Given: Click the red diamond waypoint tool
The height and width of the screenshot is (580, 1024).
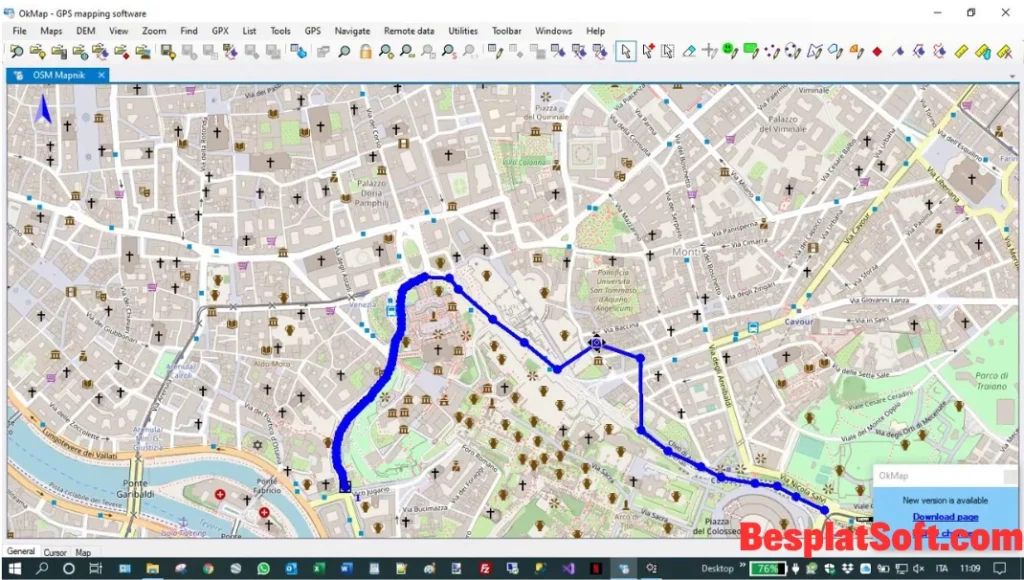Looking at the screenshot, I should pyautogui.click(x=877, y=51).
